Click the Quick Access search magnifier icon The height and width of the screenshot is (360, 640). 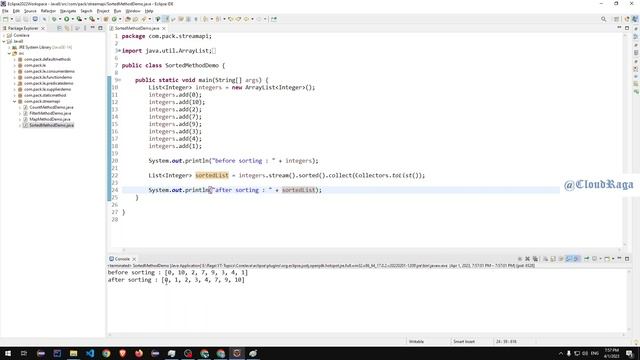pyautogui.click(x=604, y=19)
